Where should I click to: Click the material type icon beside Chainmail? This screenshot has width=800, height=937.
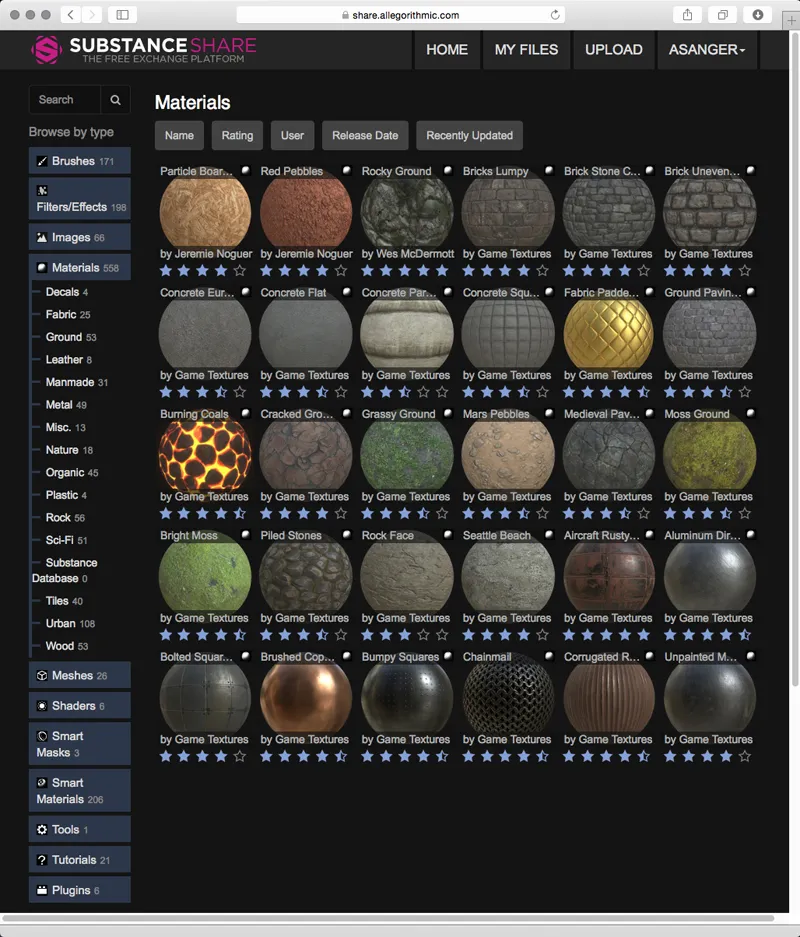pos(548,656)
